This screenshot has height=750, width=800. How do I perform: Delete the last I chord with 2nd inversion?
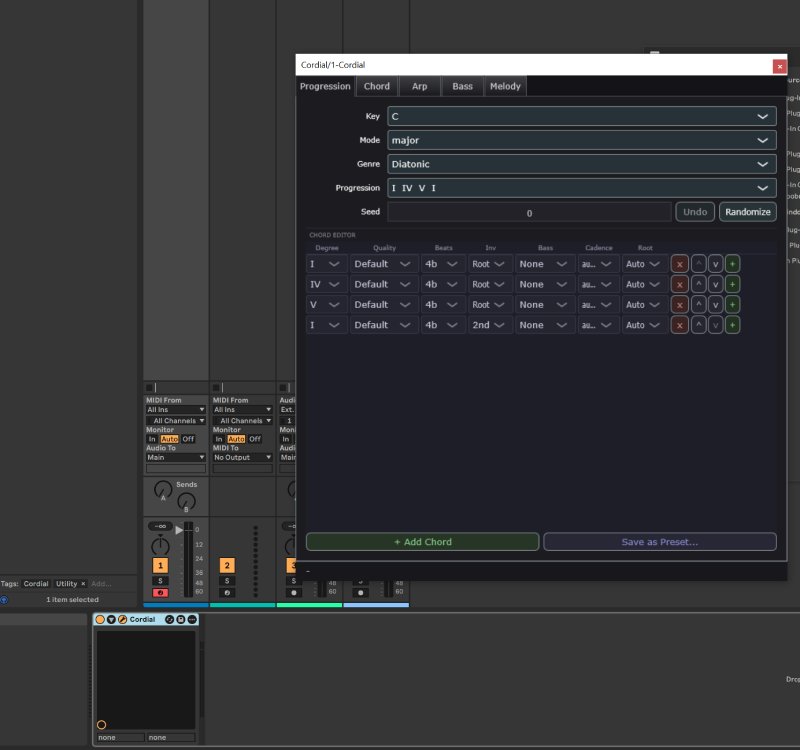(680, 325)
